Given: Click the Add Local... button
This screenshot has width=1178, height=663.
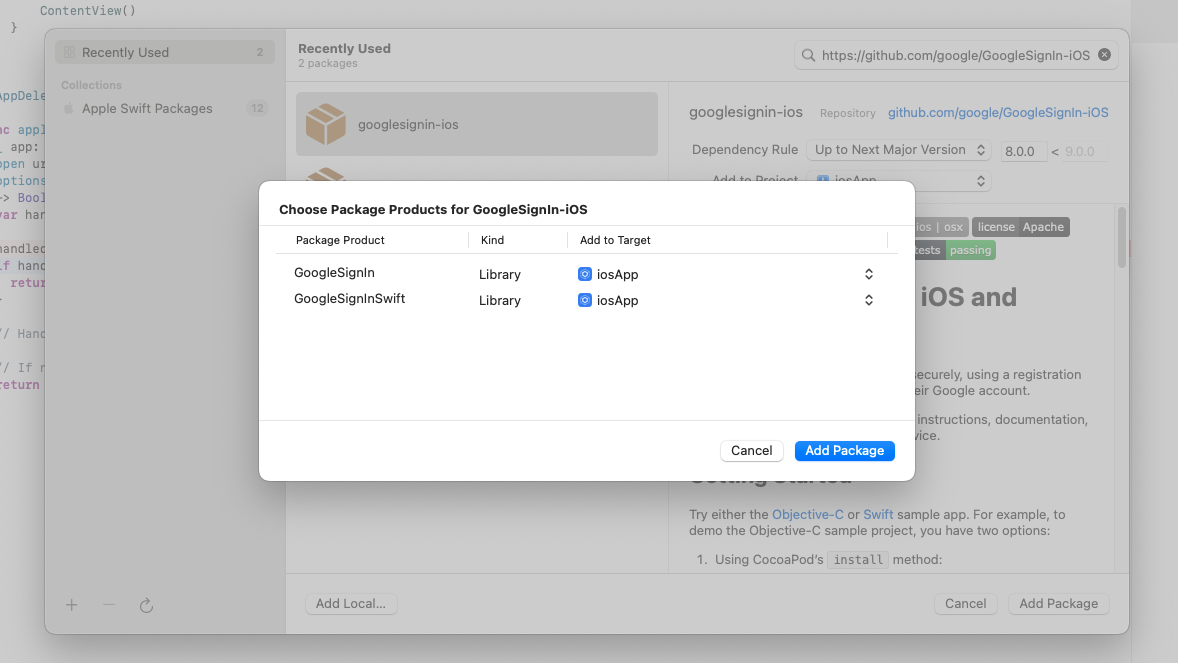Looking at the screenshot, I should (x=351, y=604).
